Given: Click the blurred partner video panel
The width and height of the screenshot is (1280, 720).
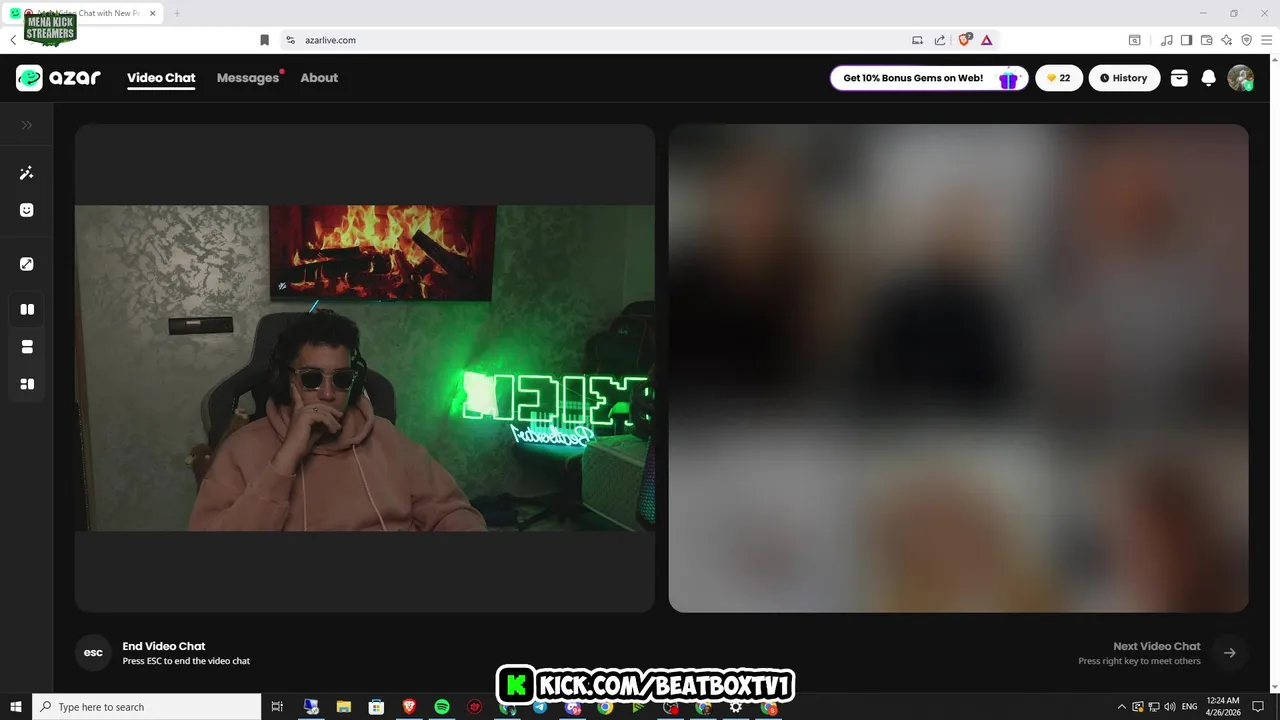Looking at the screenshot, I should 958,368.
